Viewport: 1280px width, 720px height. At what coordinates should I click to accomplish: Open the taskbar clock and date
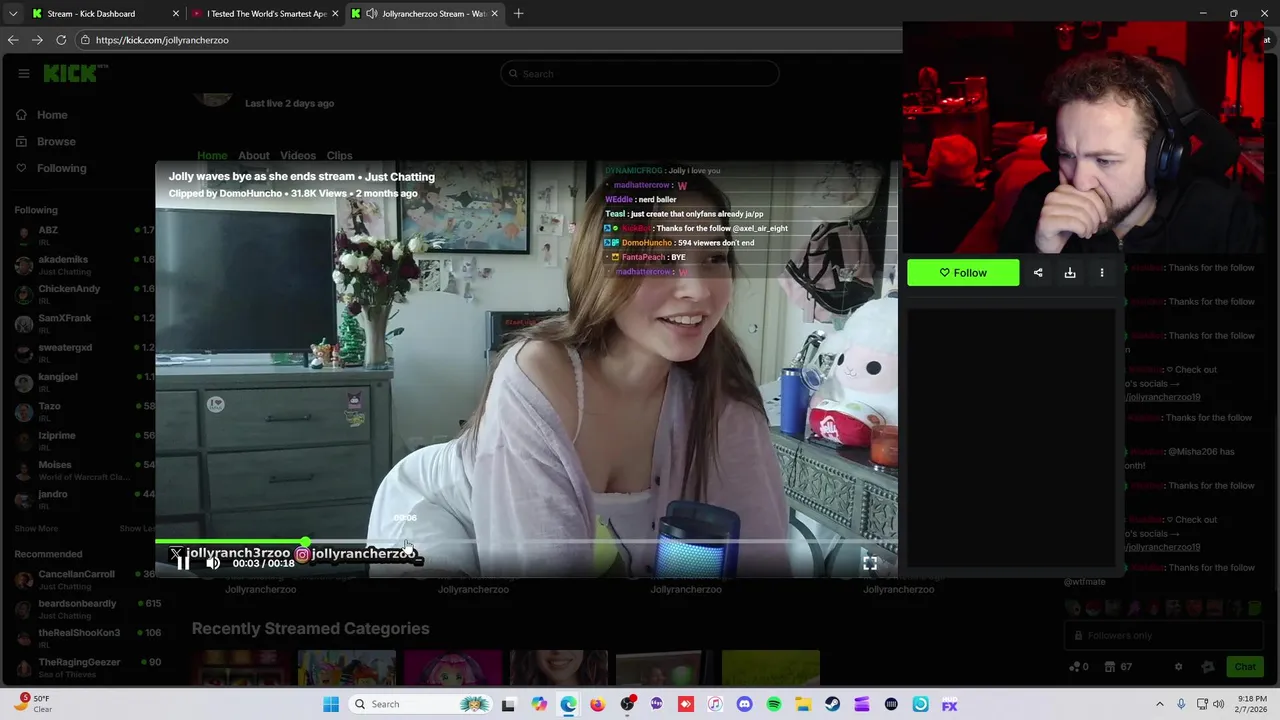pos(1252,704)
